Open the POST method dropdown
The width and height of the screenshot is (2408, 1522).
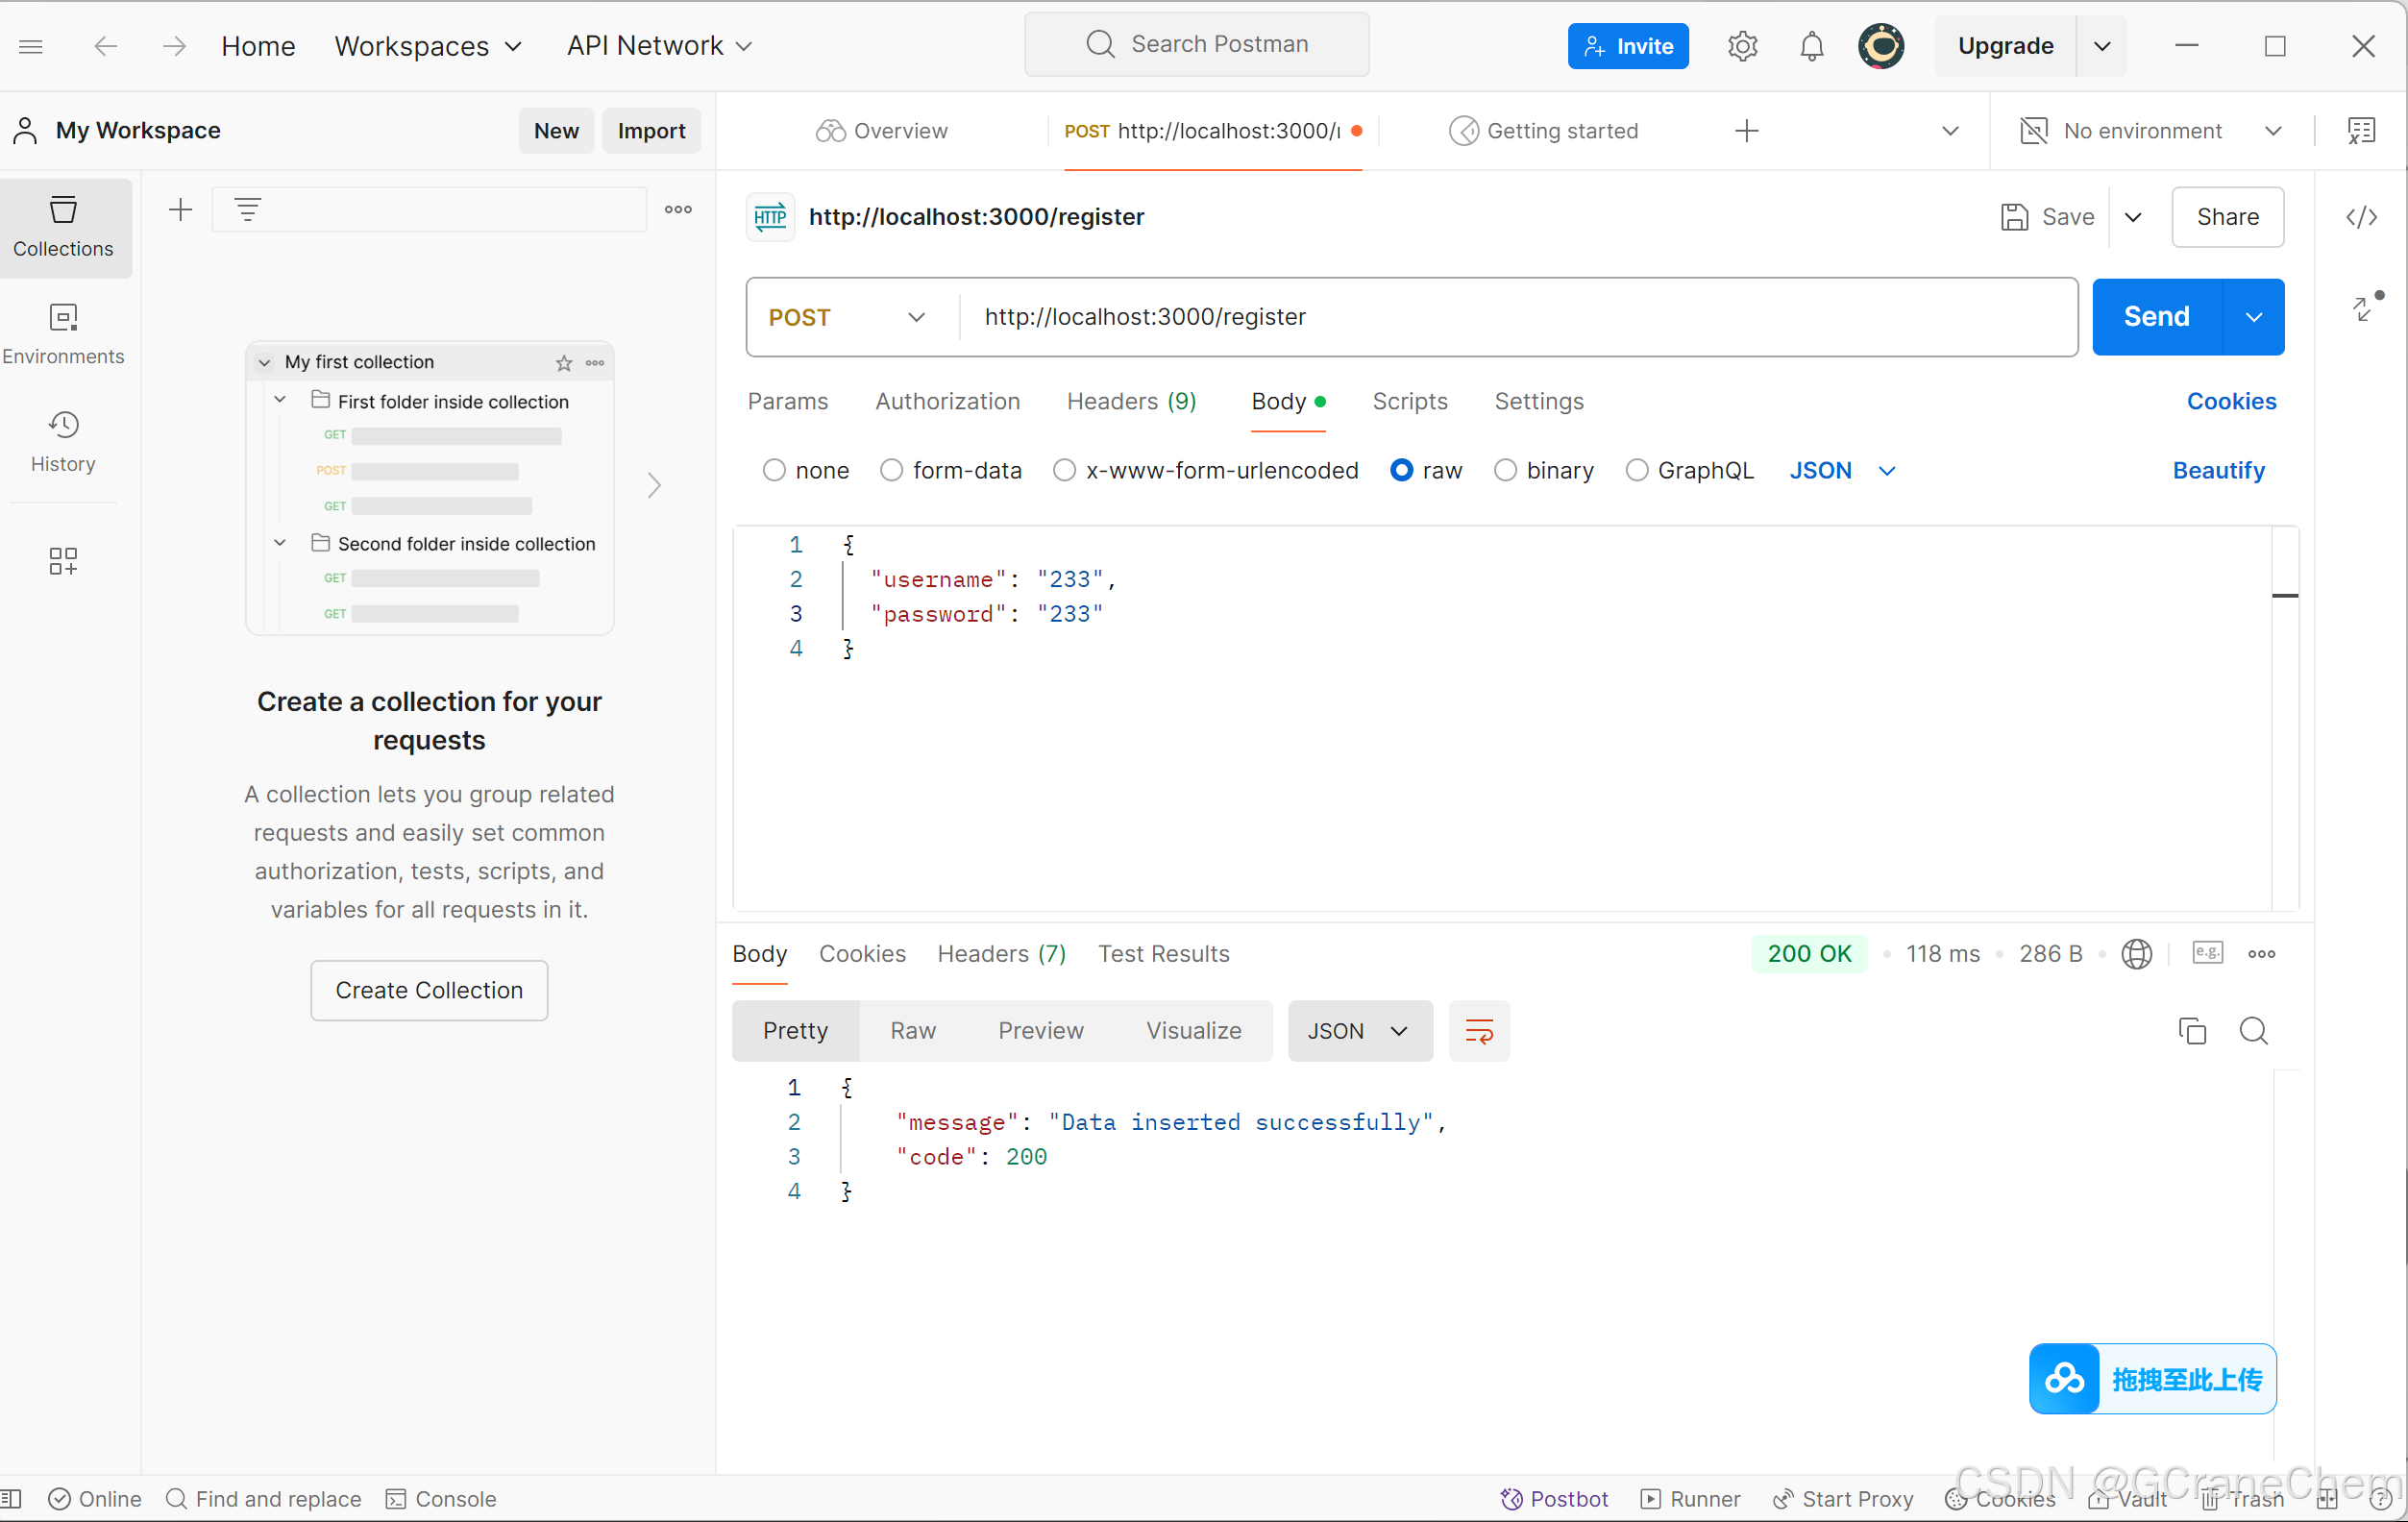point(847,317)
